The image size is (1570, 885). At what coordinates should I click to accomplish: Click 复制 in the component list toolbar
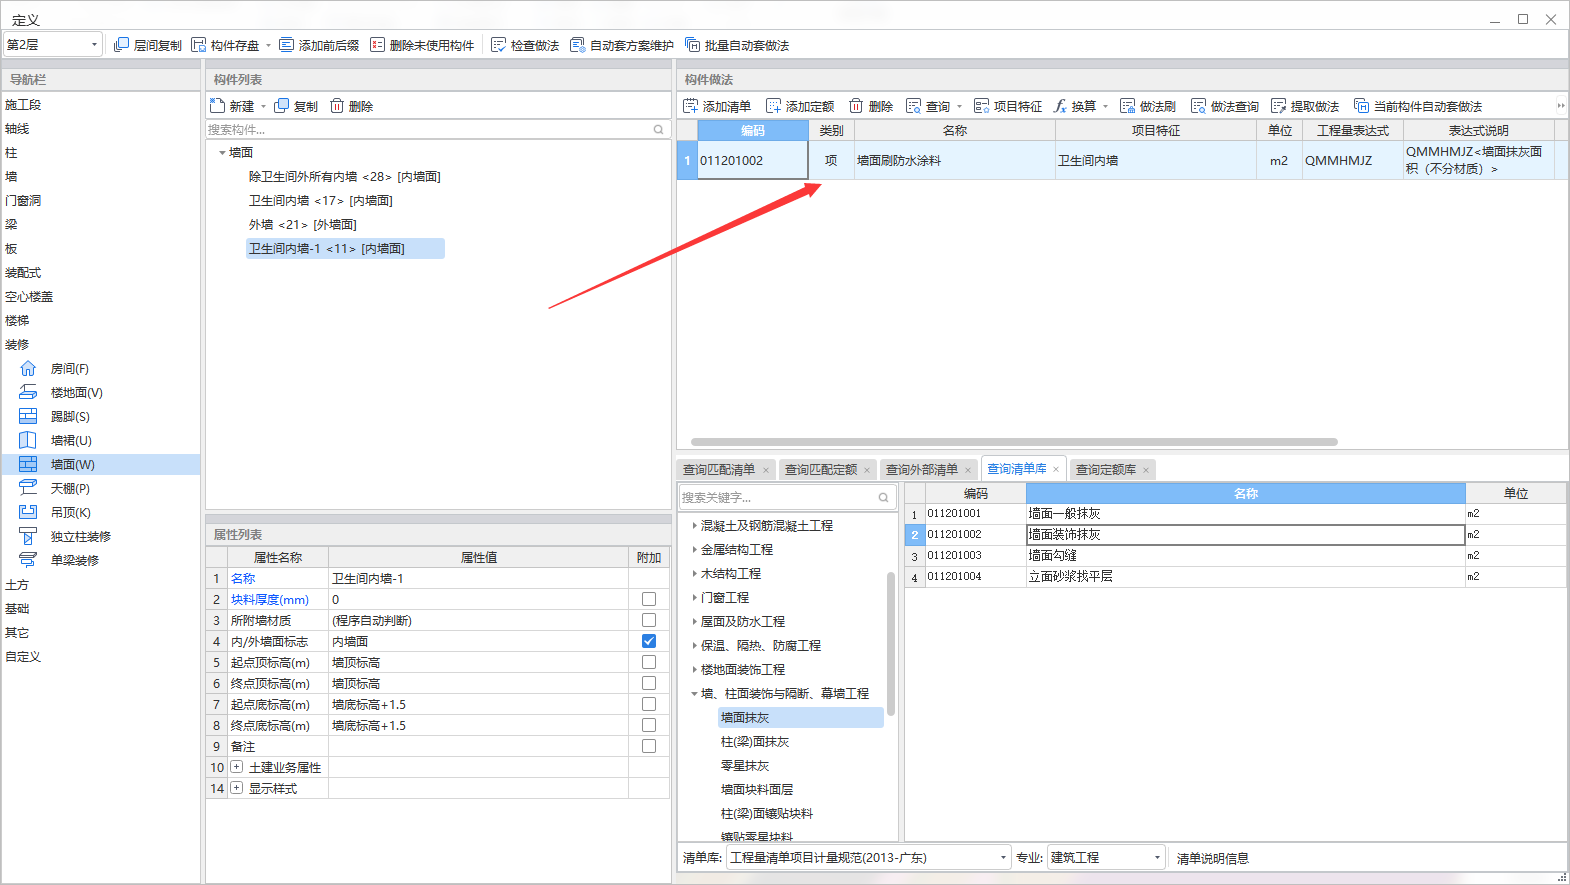tap(295, 106)
